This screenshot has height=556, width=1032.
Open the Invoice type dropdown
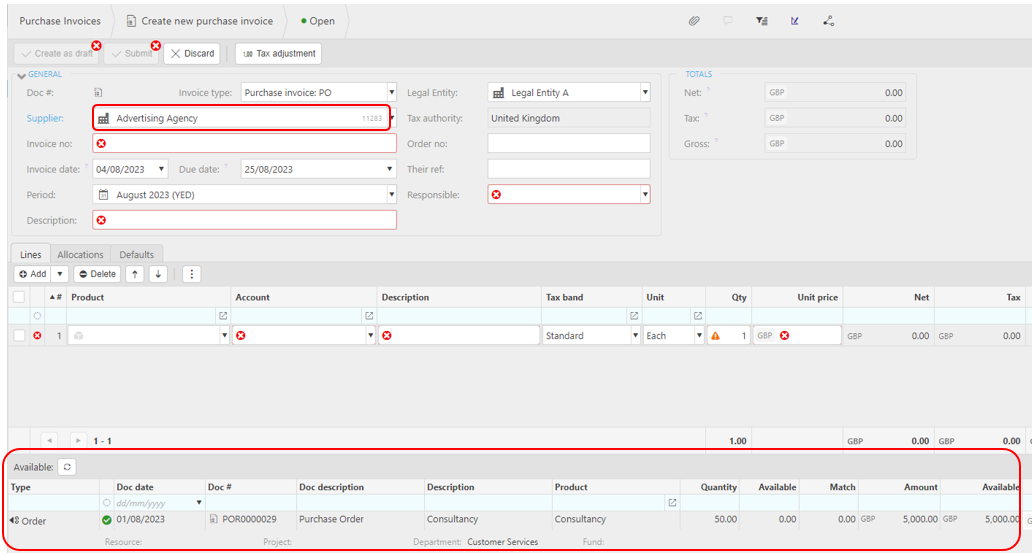(392, 93)
